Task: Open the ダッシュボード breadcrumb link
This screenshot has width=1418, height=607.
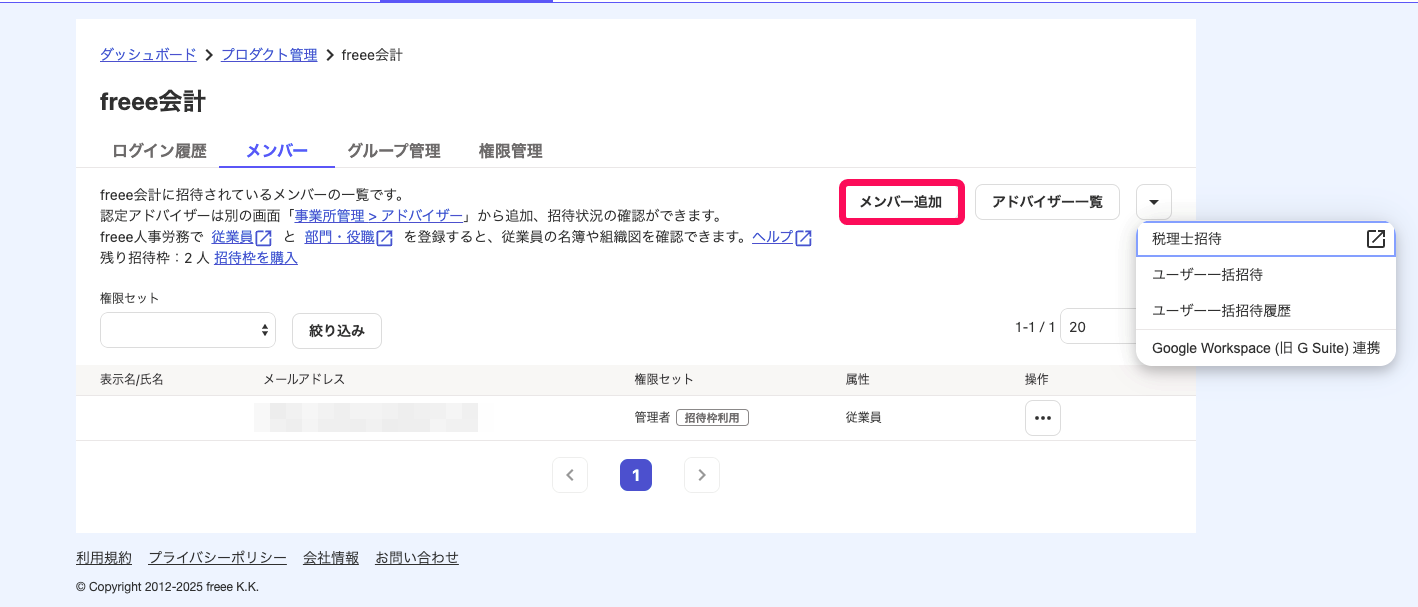Action: tap(148, 55)
